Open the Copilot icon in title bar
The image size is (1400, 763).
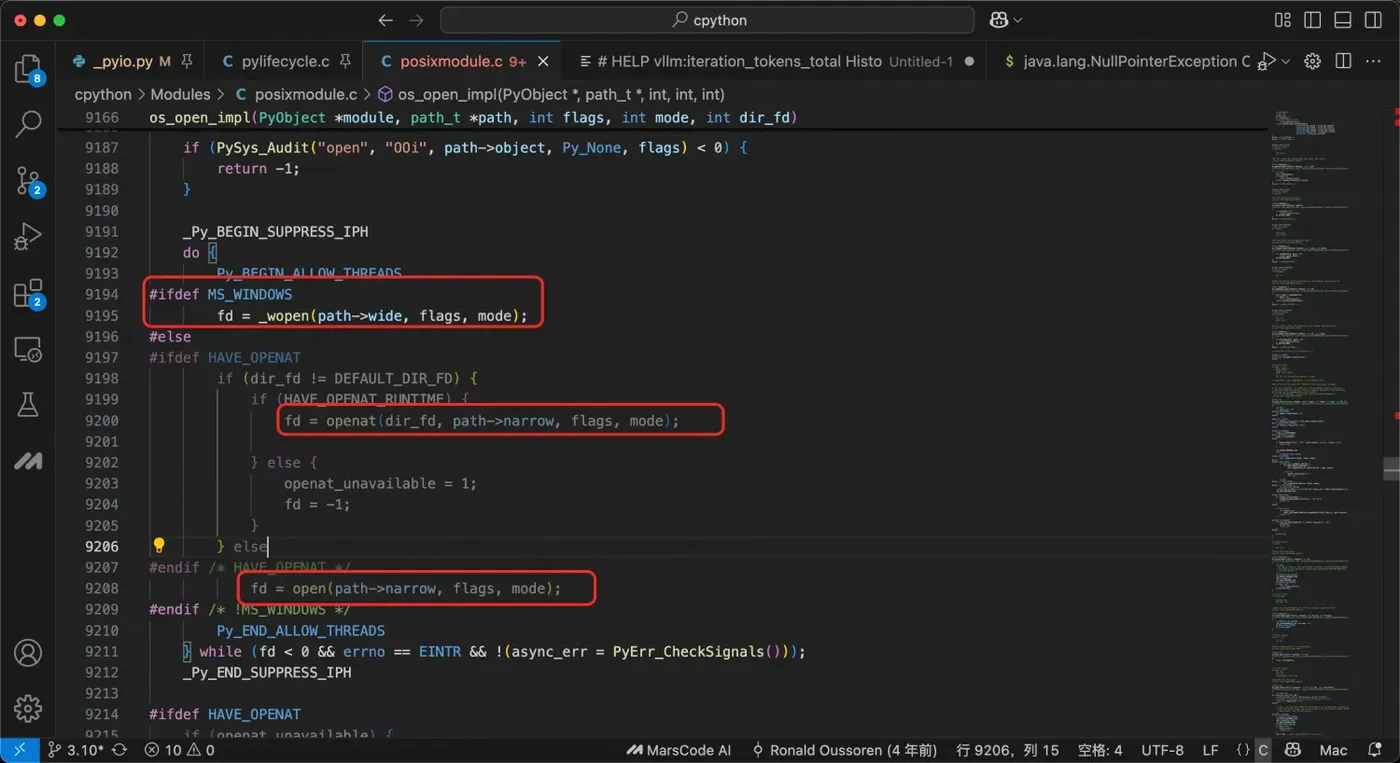[998, 20]
